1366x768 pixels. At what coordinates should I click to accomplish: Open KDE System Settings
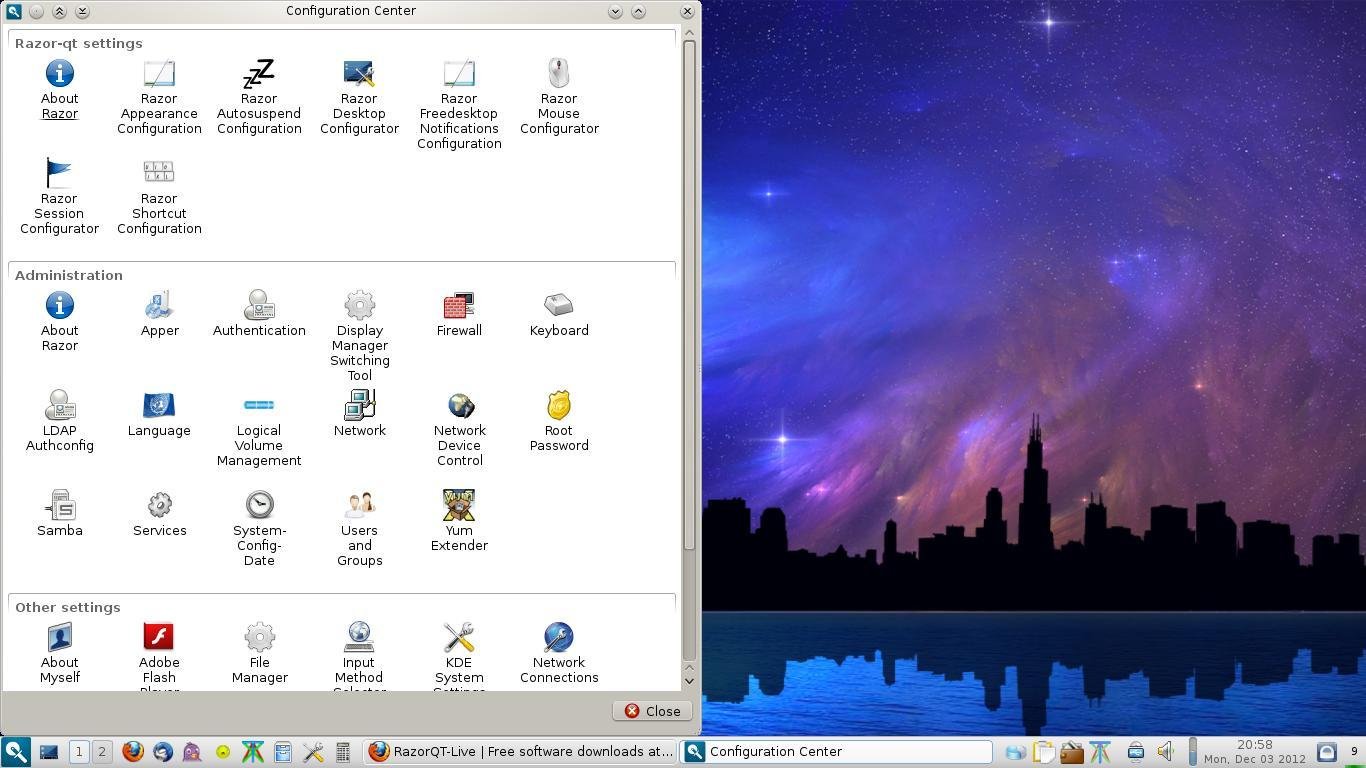pyautogui.click(x=459, y=656)
